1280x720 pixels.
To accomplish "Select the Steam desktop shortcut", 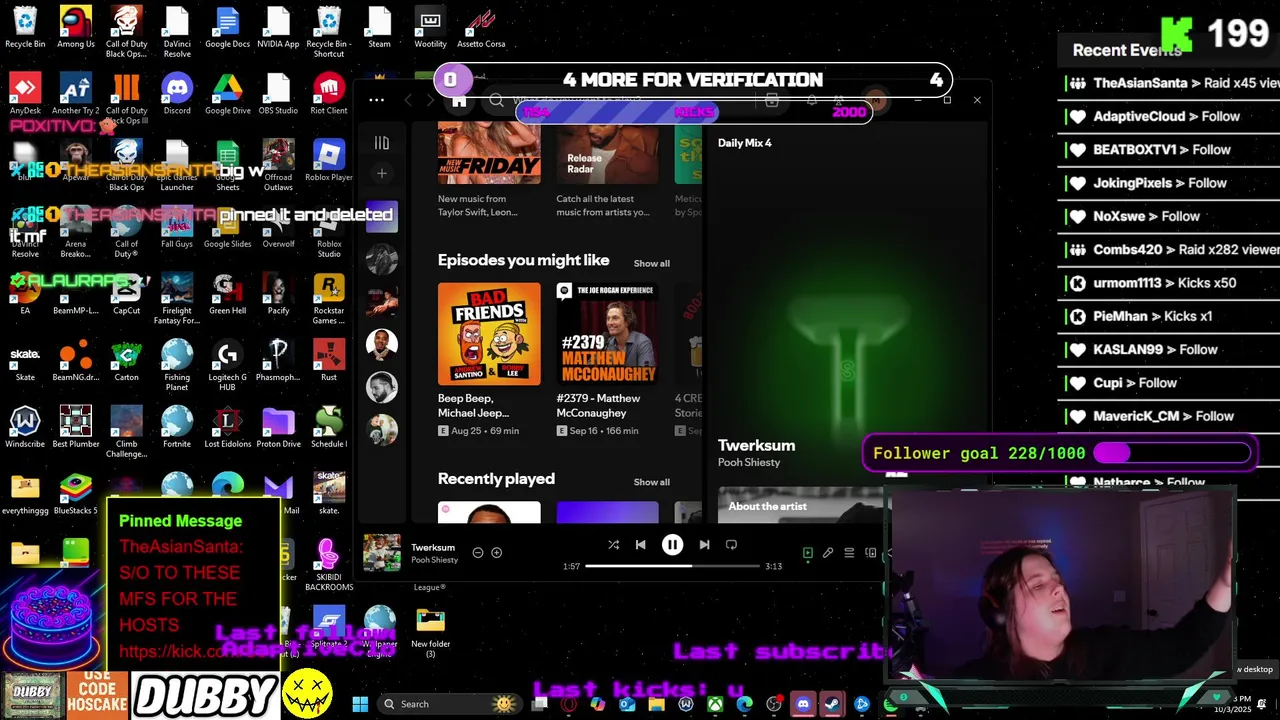I will [x=379, y=27].
